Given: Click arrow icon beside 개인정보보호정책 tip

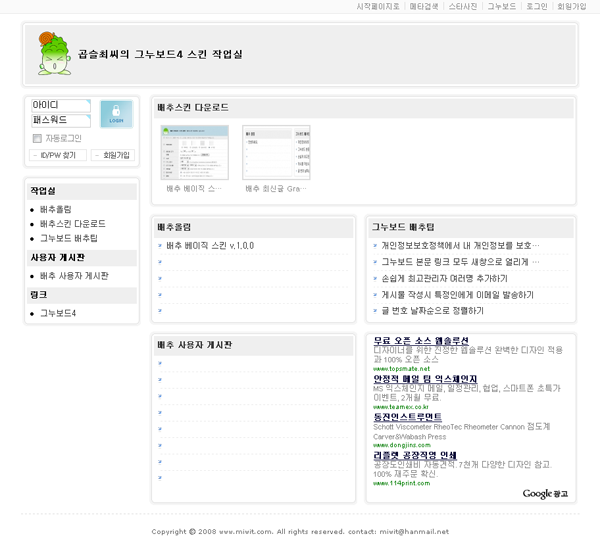Looking at the screenshot, I should pyautogui.click(x=375, y=246).
